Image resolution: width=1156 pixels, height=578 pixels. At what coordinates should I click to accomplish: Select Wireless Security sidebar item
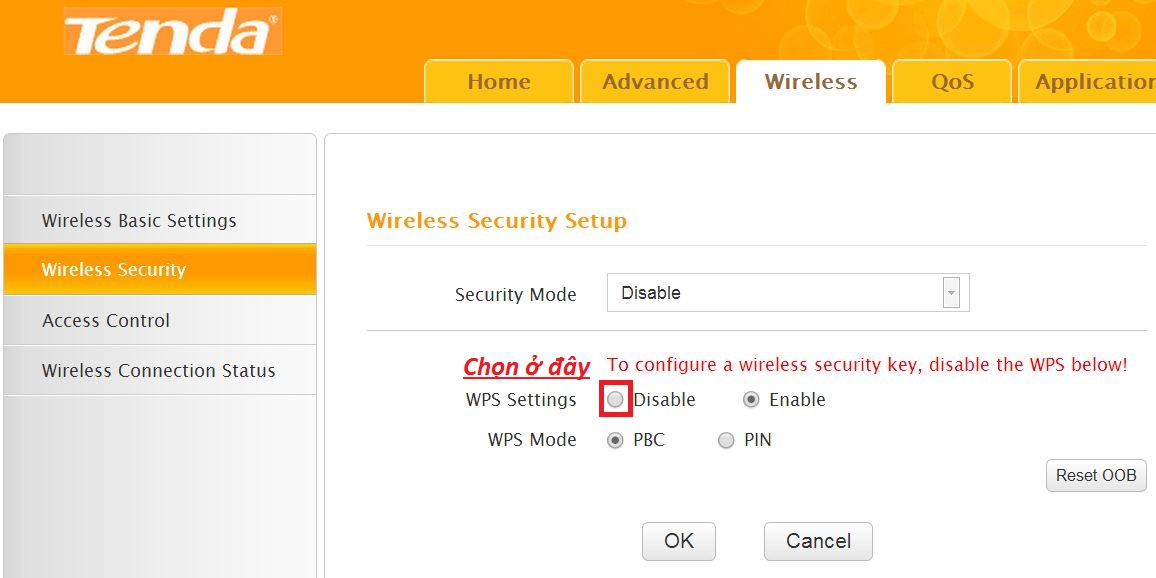tap(160, 270)
